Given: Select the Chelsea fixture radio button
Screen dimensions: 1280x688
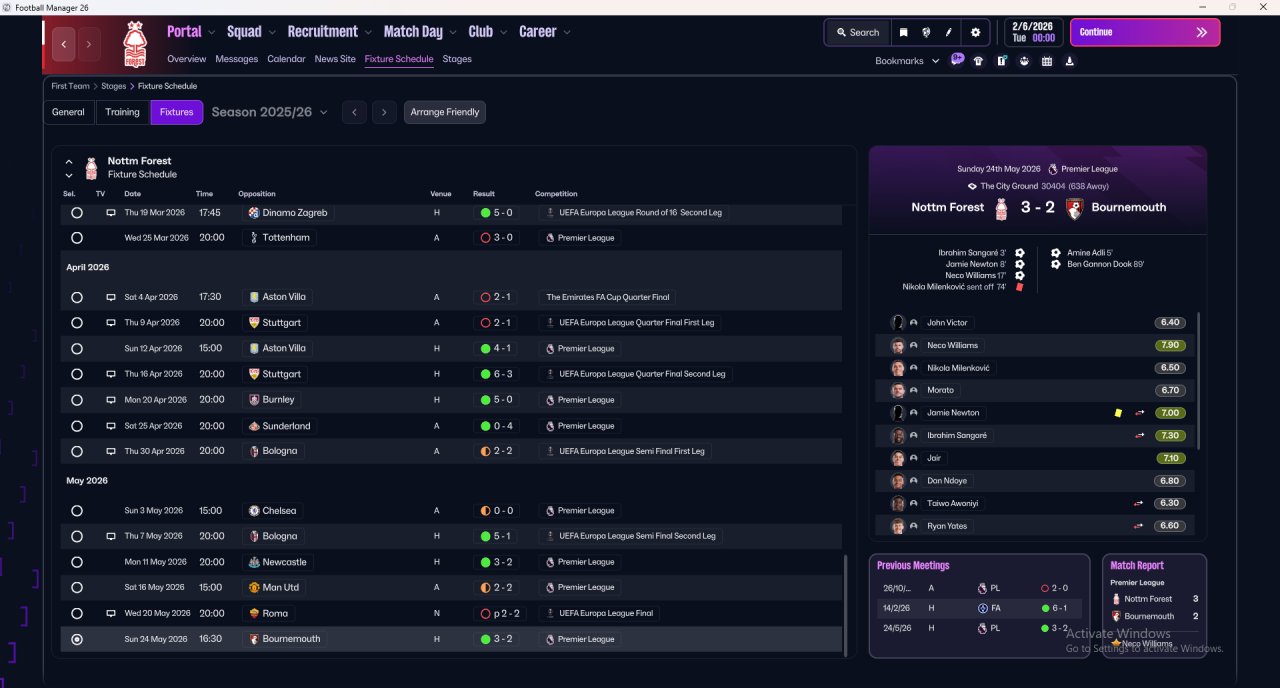Looking at the screenshot, I should click(x=77, y=511).
